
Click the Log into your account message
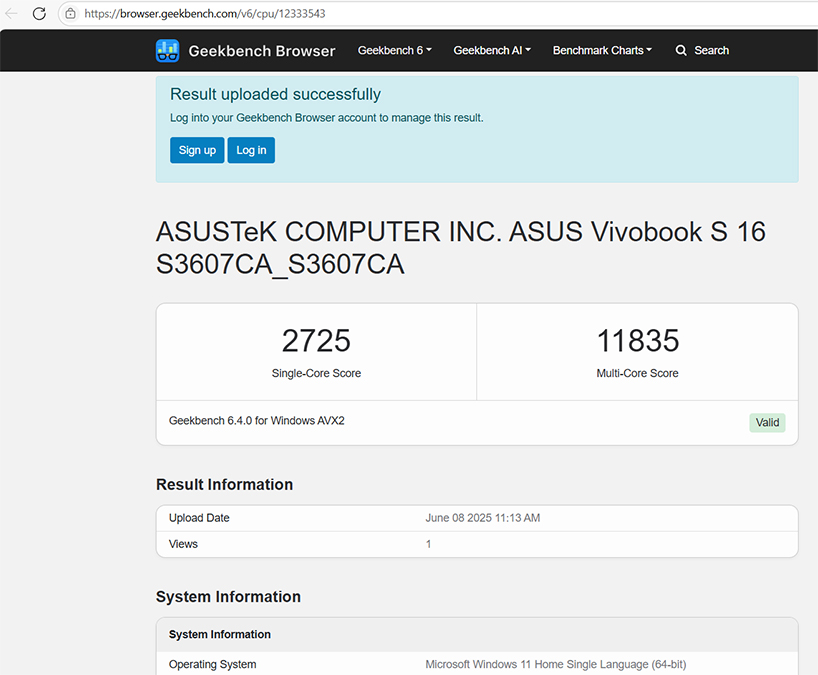point(327,118)
